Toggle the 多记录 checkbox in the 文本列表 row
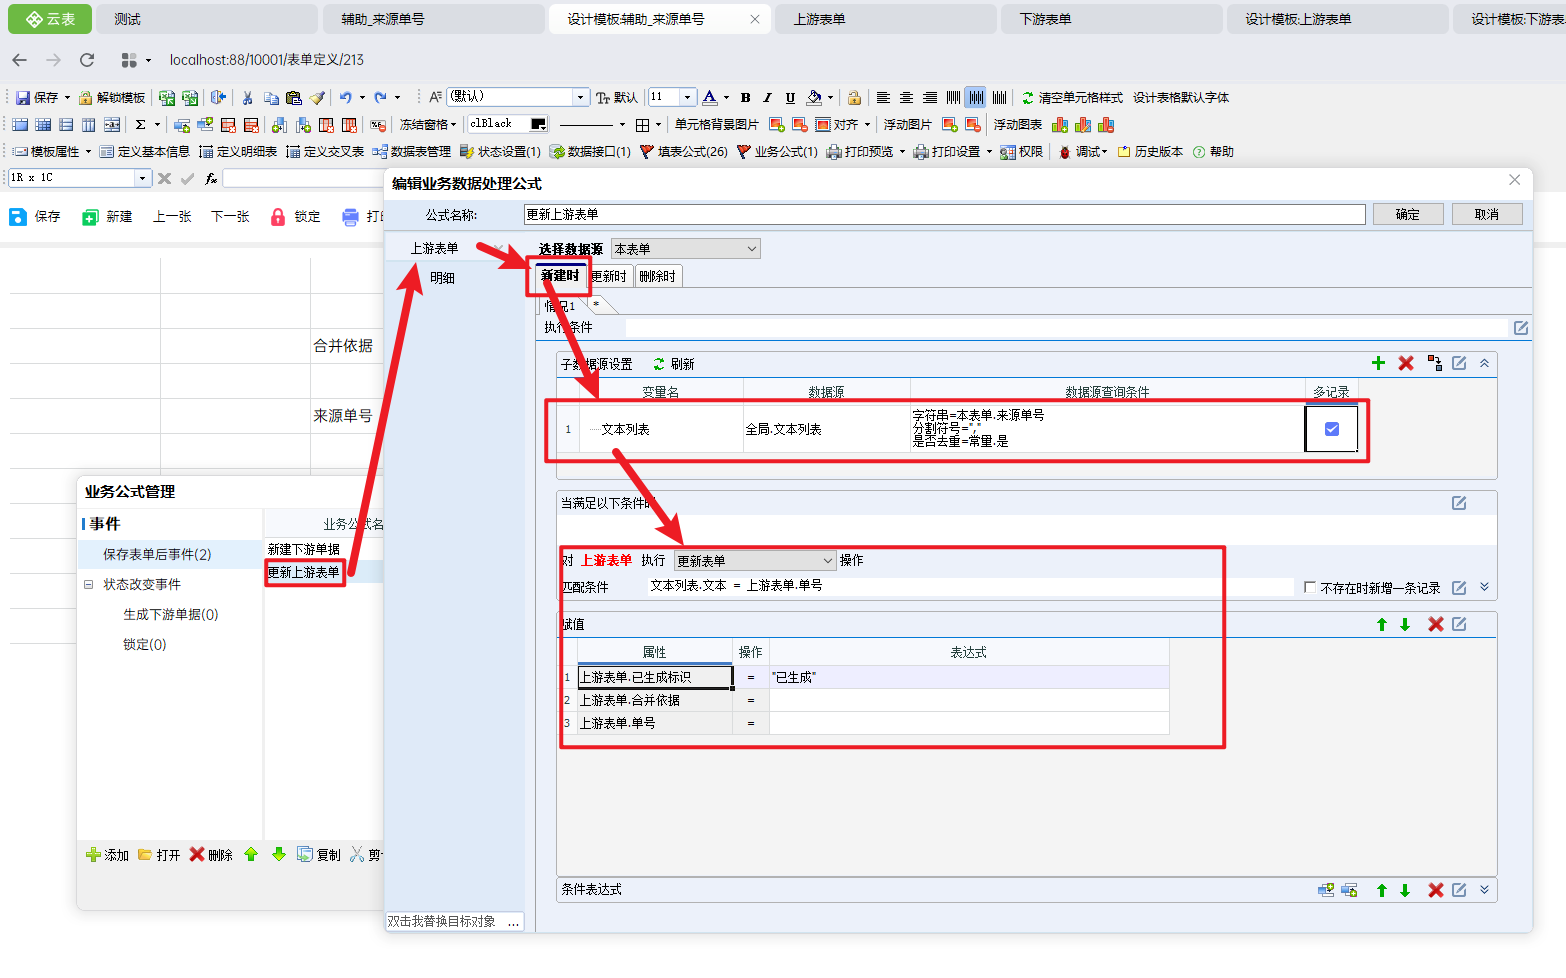The width and height of the screenshot is (1566, 978). pos(1331,429)
